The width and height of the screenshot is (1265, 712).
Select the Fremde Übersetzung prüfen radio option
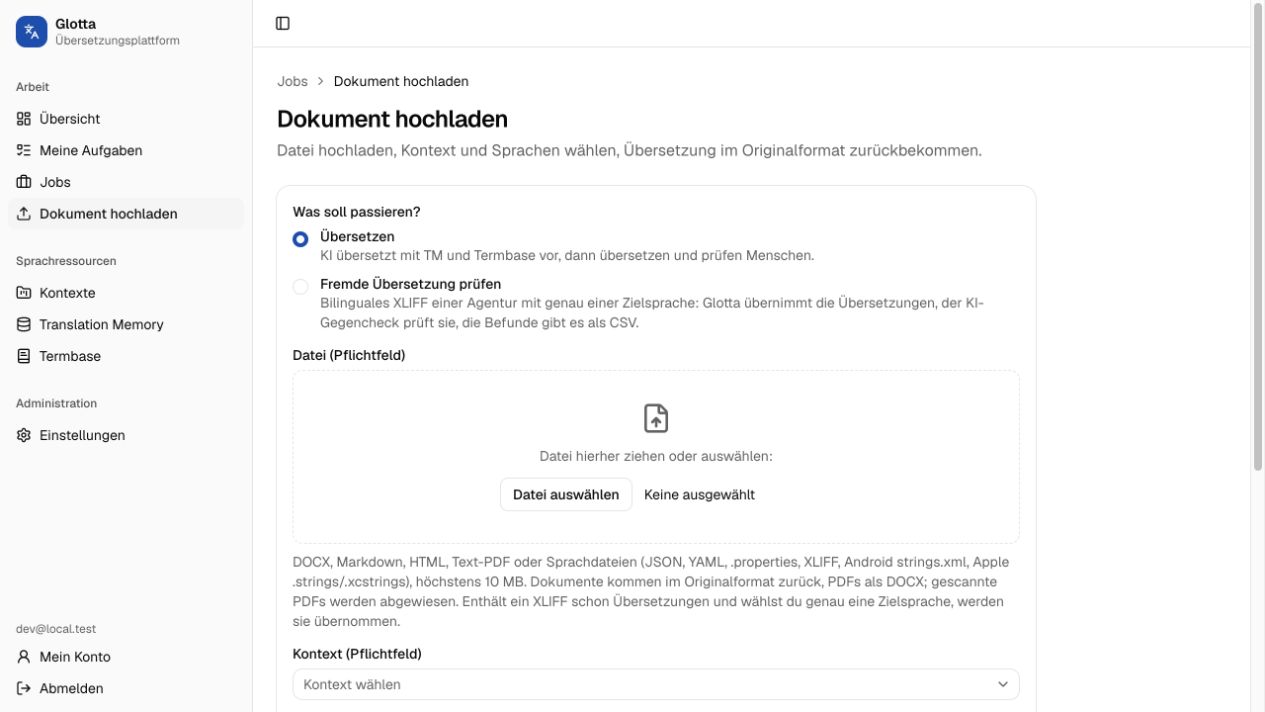(x=300, y=287)
